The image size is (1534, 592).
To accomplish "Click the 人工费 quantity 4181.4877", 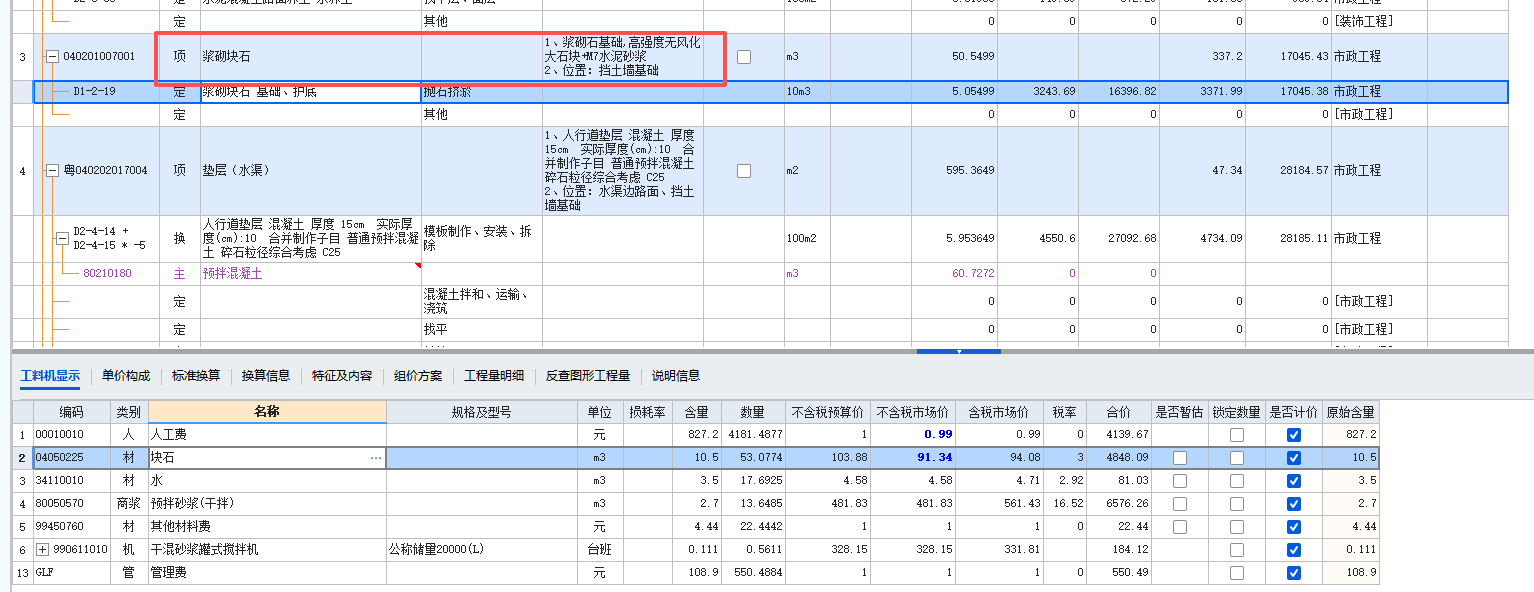I will point(756,435).
